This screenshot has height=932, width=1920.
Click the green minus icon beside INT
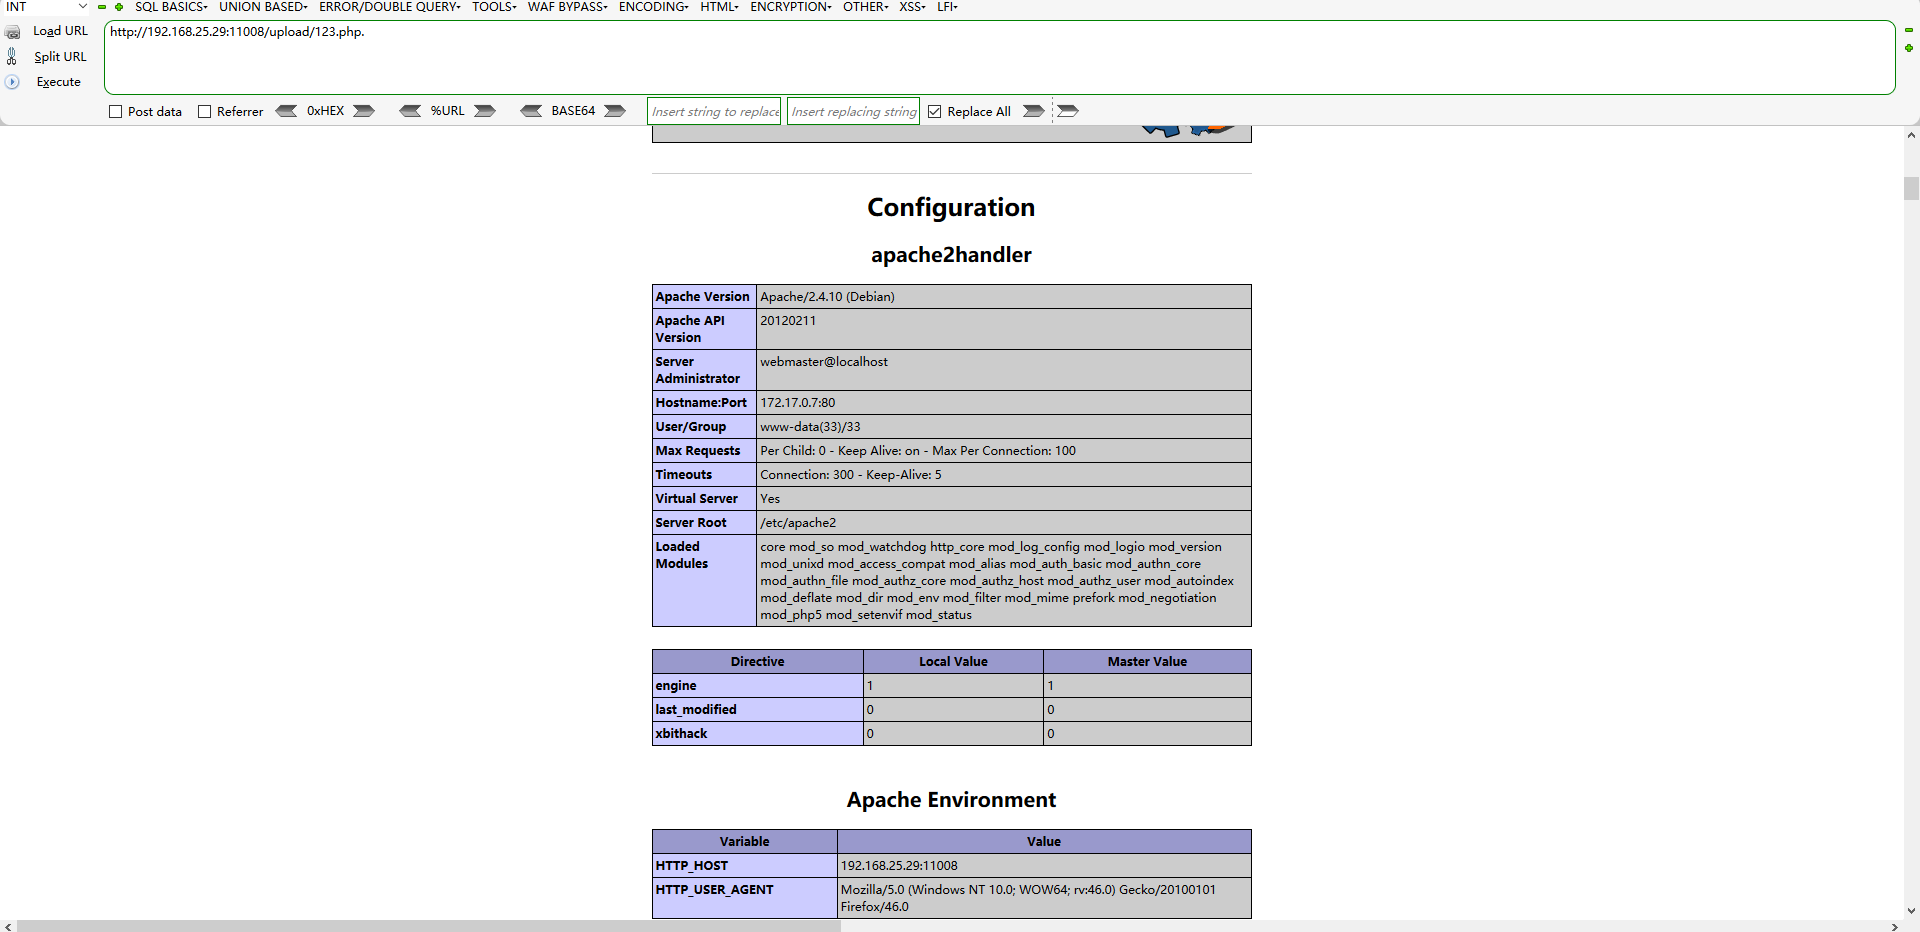[102, 7]
